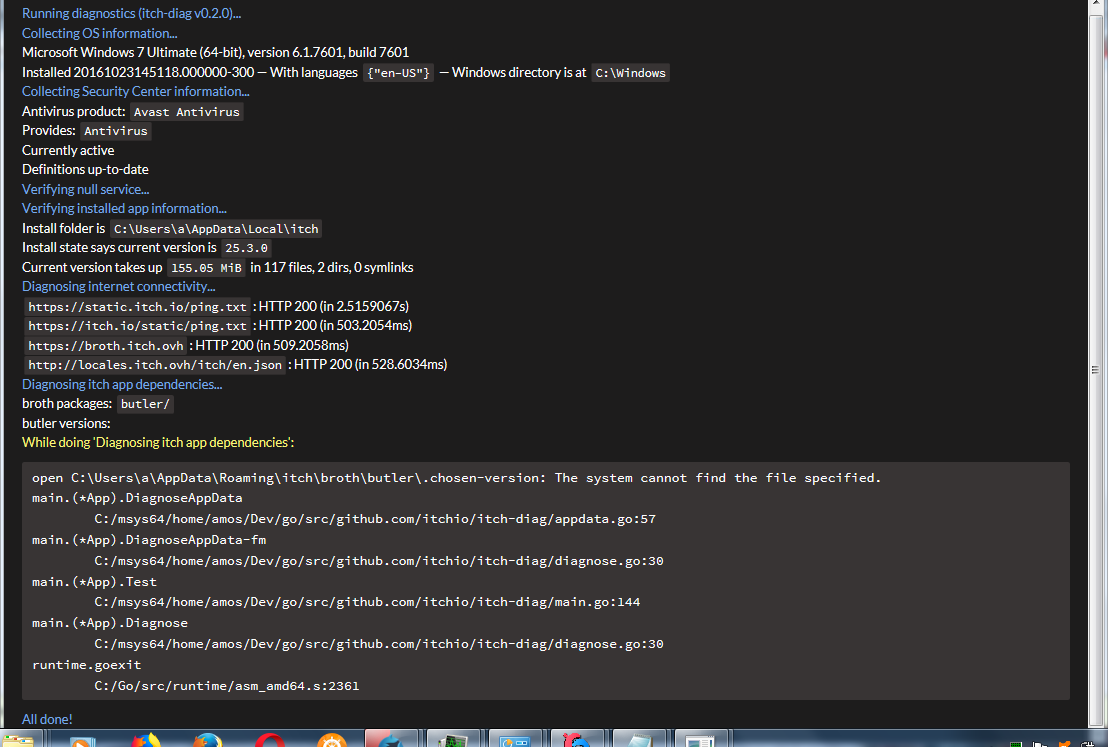This screenshot has height=747, width=1108.
Task: Click the 'Running diagnostics (itch-diag v0.2.0)...' heading
Action: pyautogui.click(x=131, y=13)
